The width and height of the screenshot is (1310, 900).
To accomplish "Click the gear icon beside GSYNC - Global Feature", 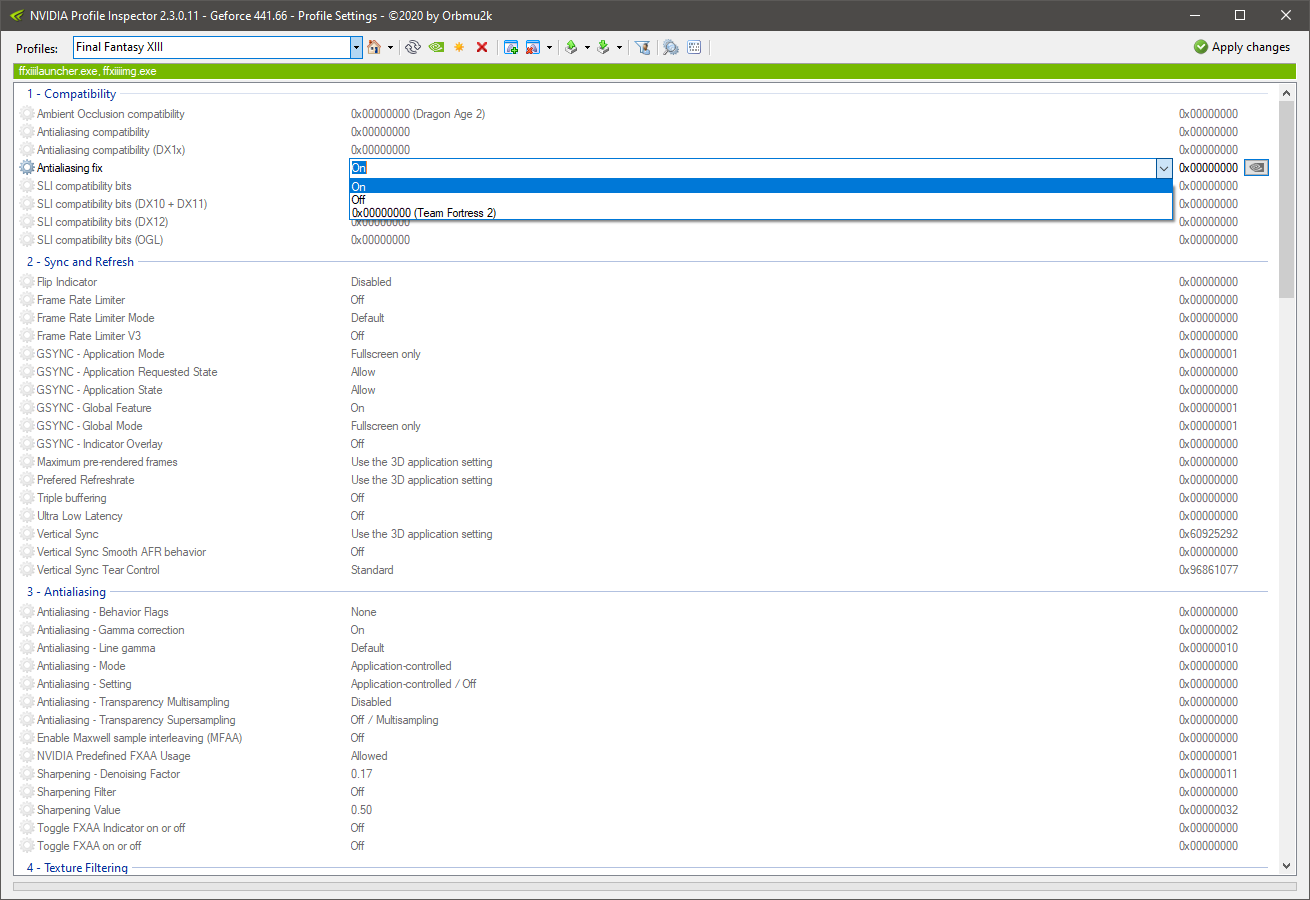I will click(x=27, y=408).
